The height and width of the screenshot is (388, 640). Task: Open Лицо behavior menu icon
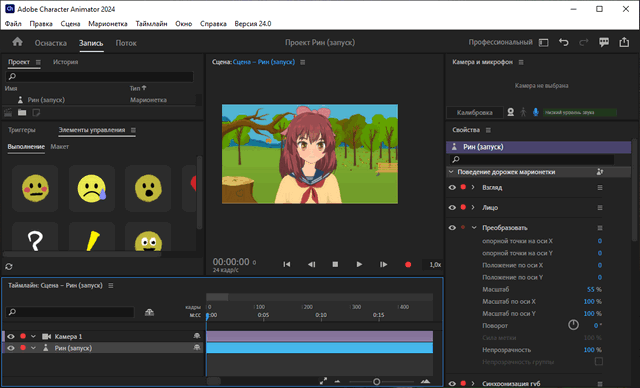600,208
